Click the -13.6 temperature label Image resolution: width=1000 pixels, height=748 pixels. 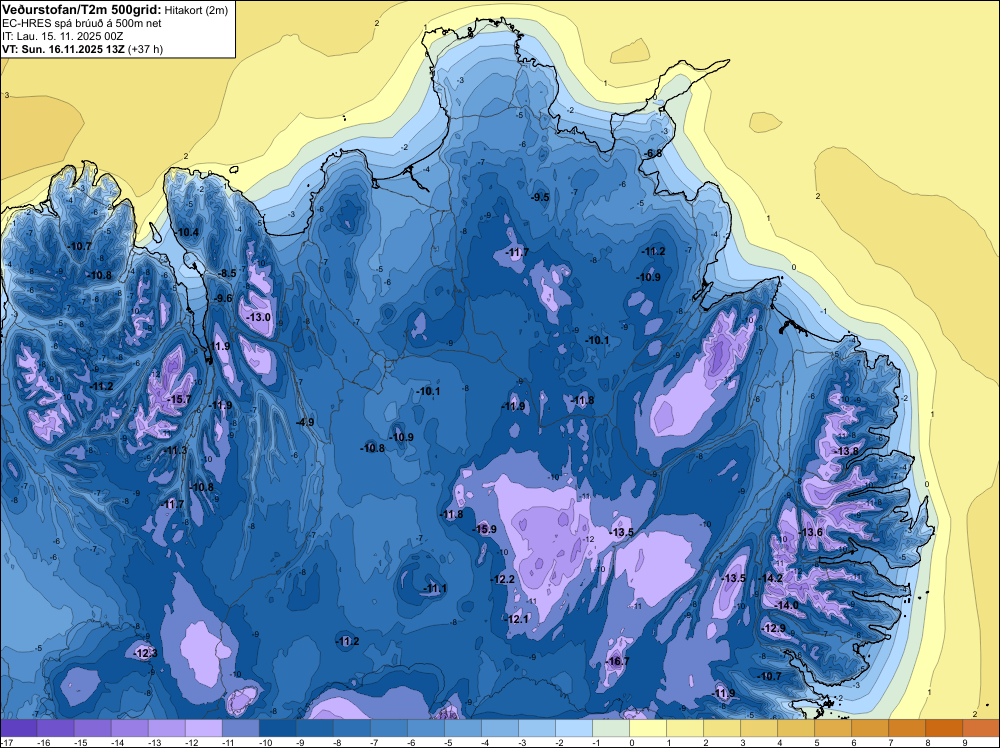click(x=811, y=532)
